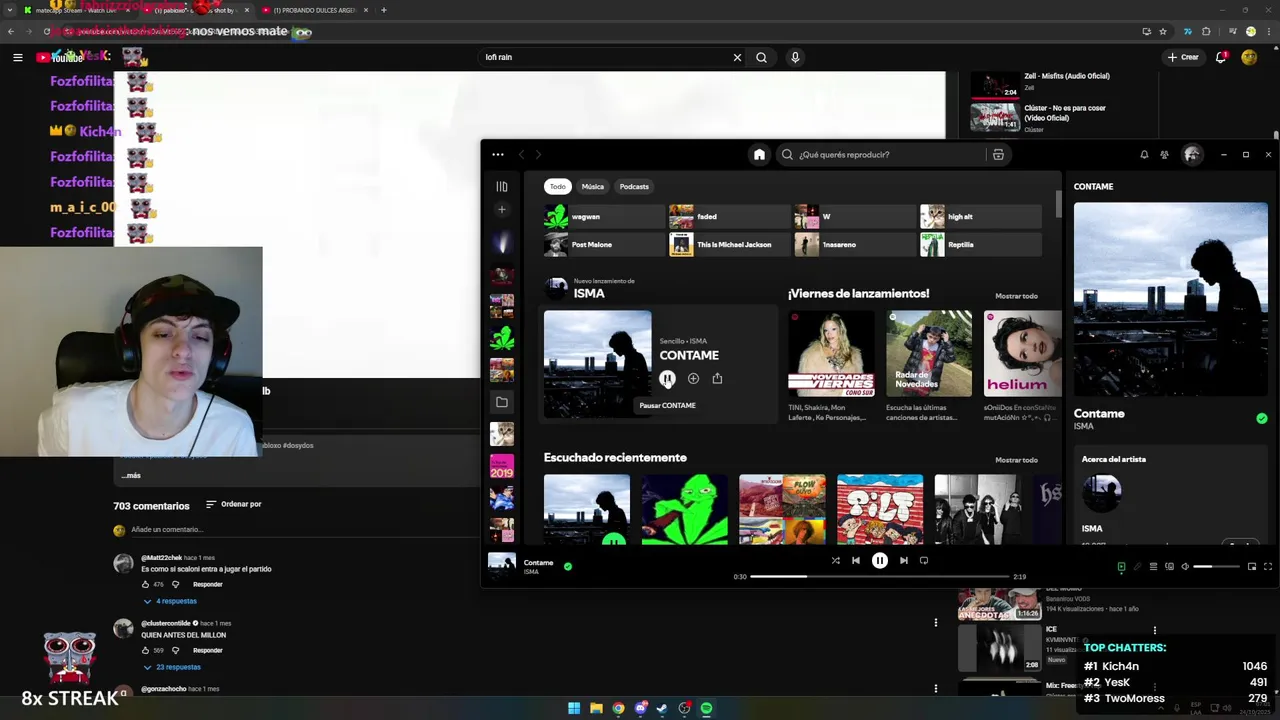Viewport: 1280px width, 720px height.
Task: Expand 23 respuestas under clustercontilde's comment
Action: [x=172, y=667]
